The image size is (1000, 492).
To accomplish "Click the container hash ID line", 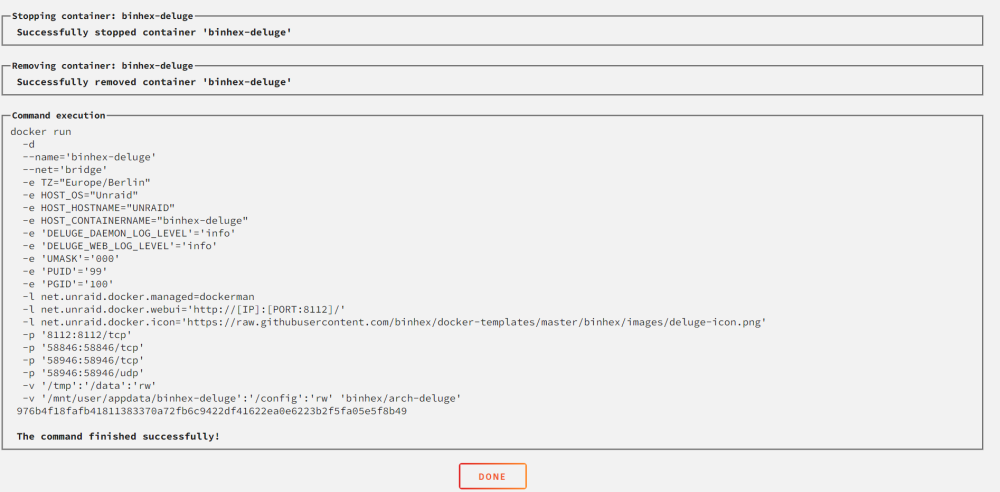I will (212, 412).
